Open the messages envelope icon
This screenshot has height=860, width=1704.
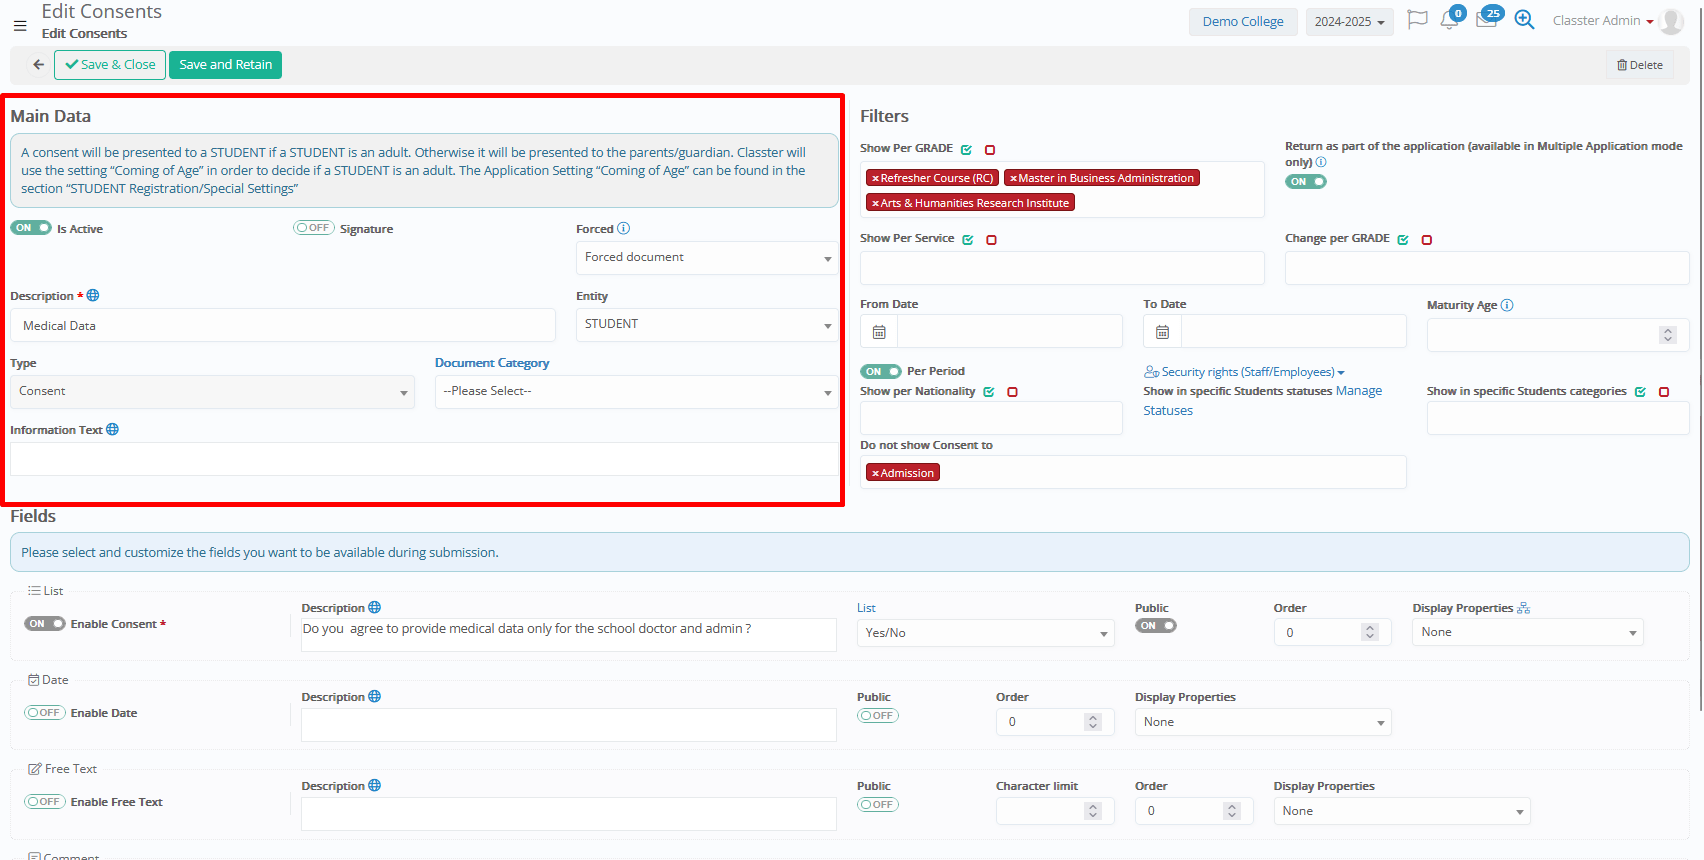click(1486, 20)
